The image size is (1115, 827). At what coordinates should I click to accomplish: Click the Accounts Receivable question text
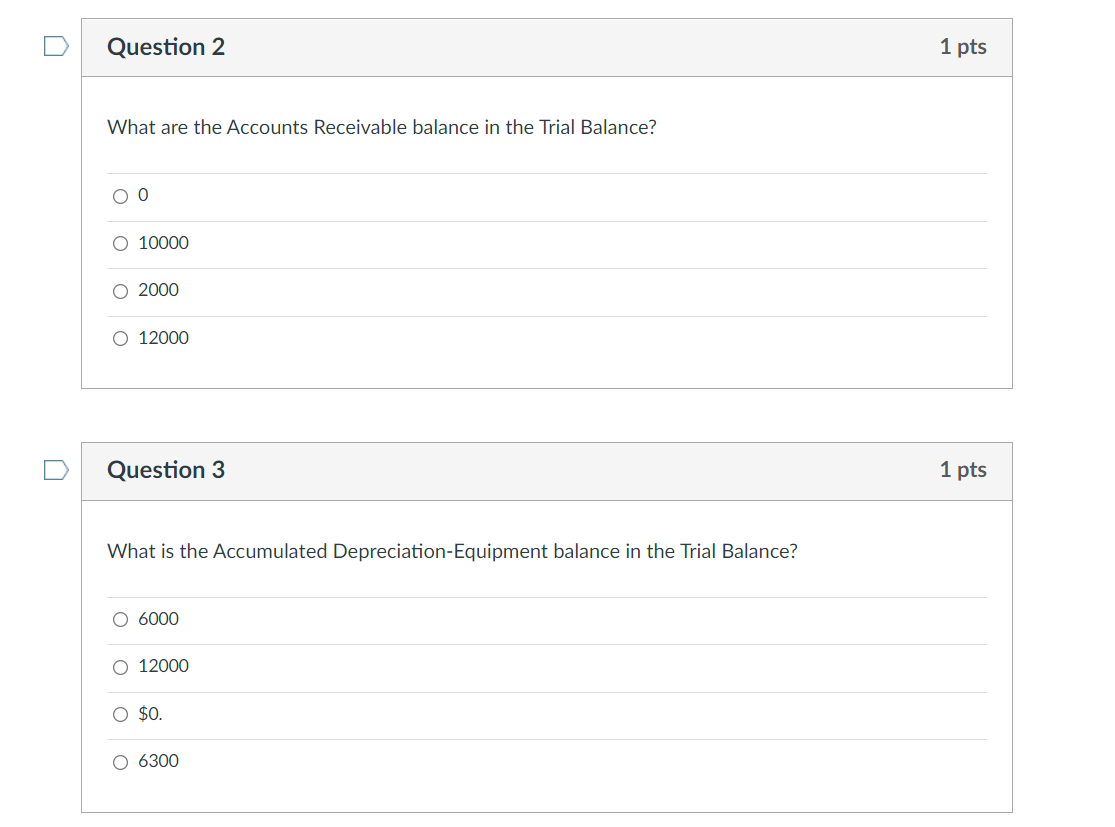pyautogui.click(x=381, y=128)
